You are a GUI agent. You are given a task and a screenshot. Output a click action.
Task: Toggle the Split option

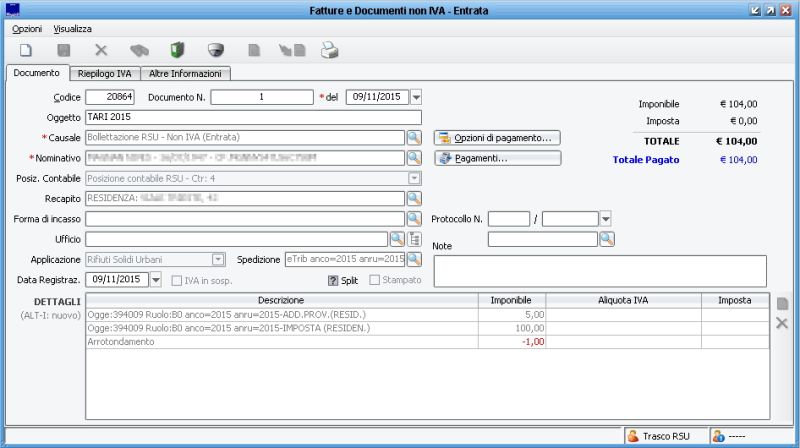pyautogui.click(x=334, y=280)
